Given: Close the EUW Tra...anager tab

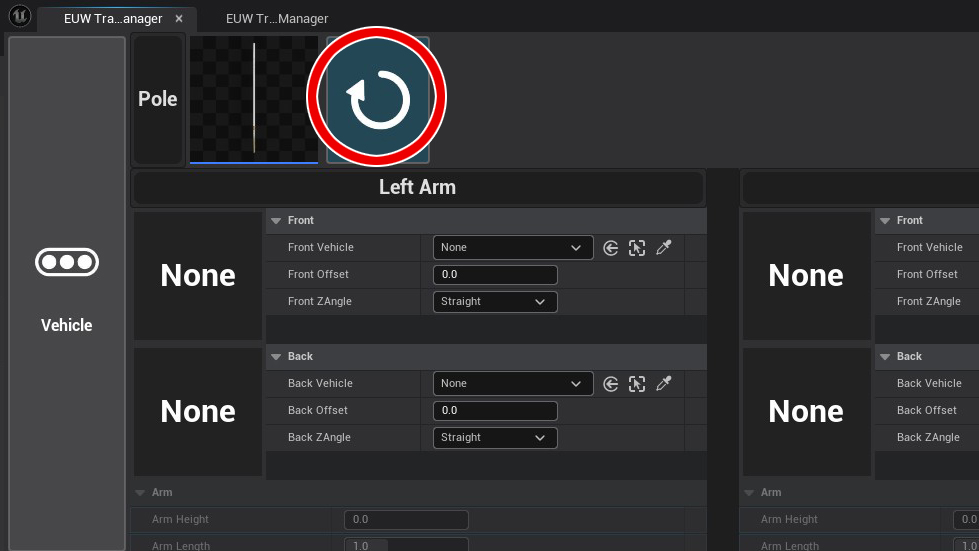Looking at the screenshot, I should [179, 19].
